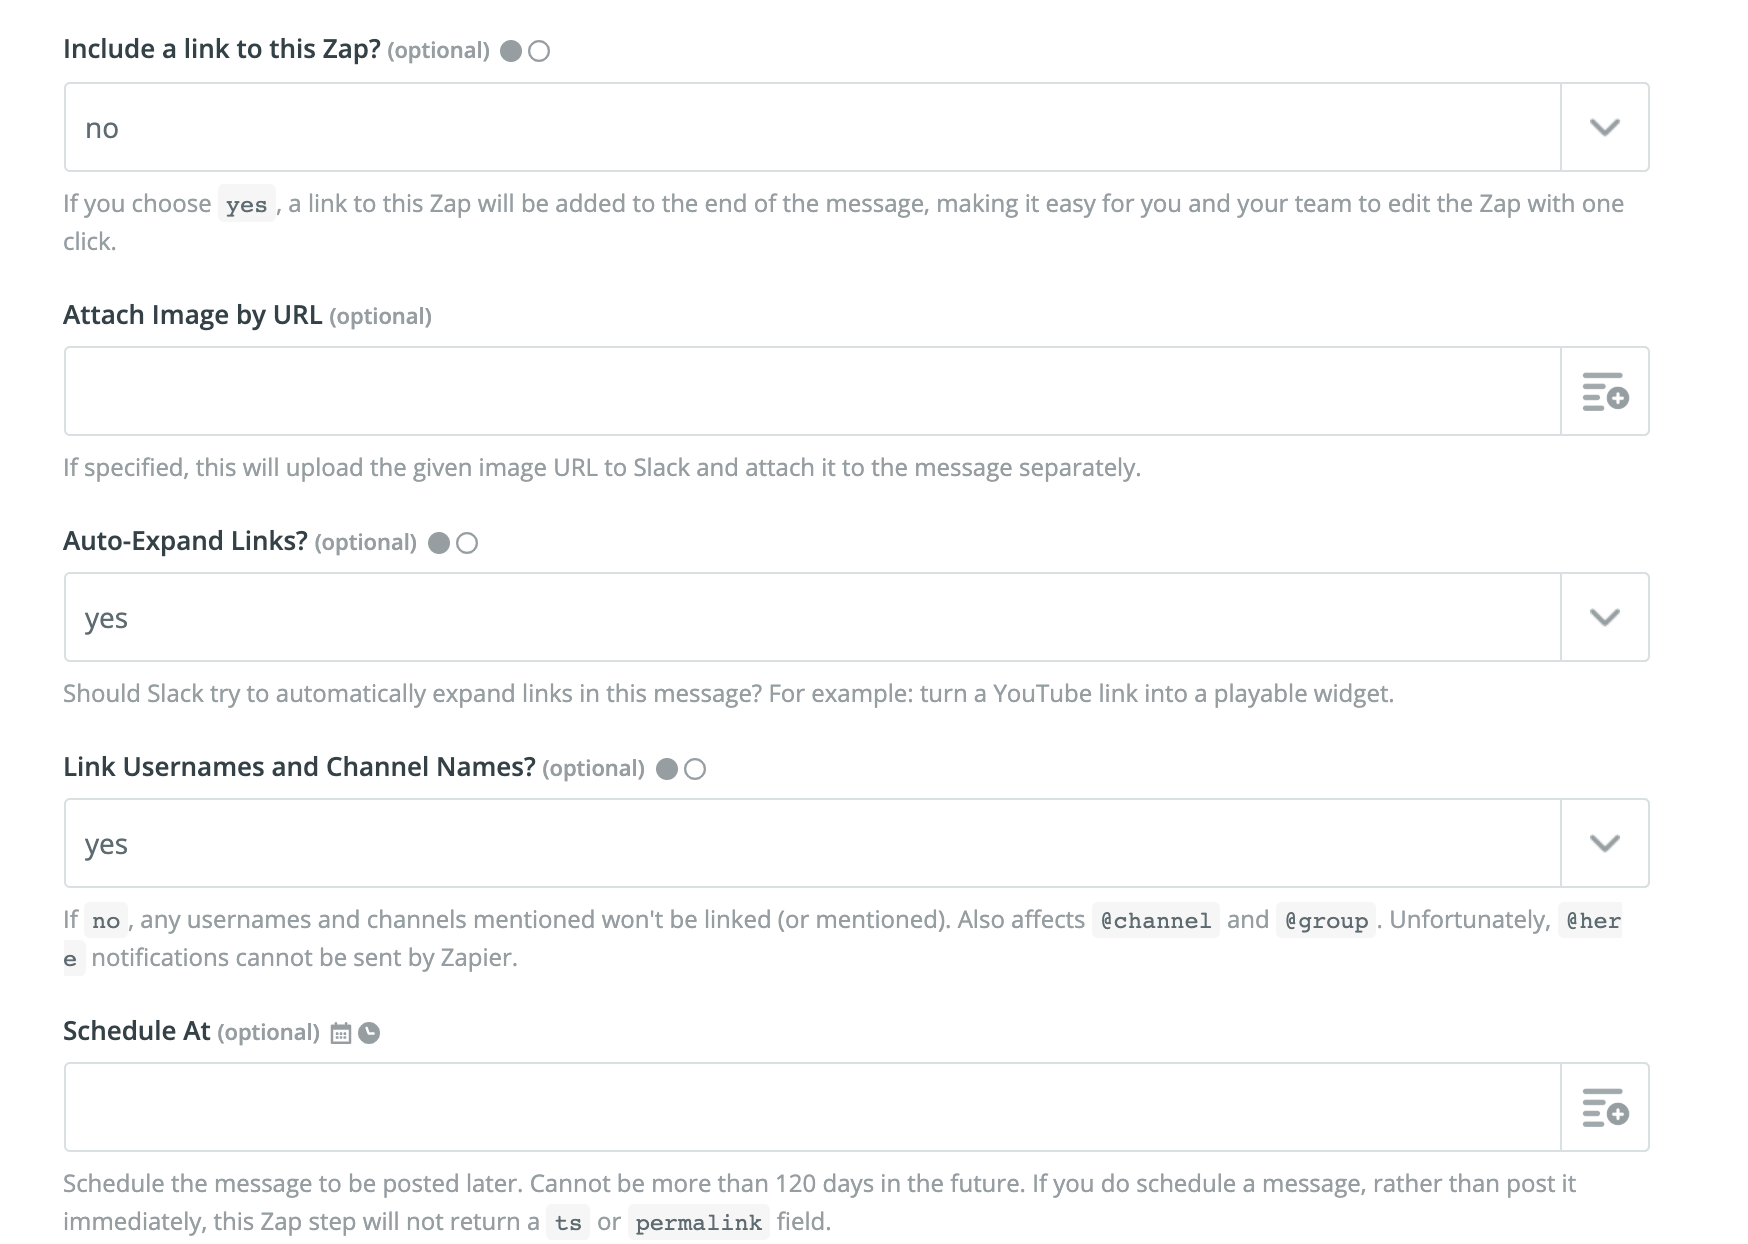
Task: Click the filled circle icon beside Auto-Expand Links
Action: [439, 543]
